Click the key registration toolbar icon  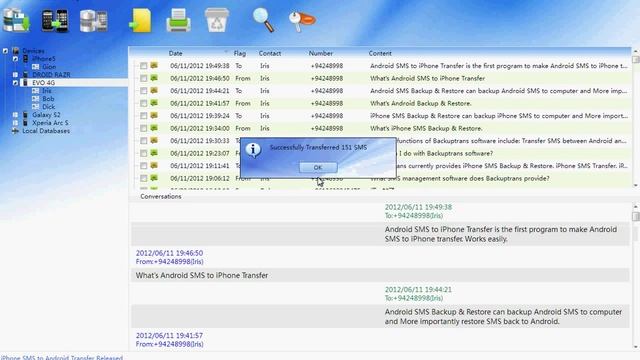302,20
